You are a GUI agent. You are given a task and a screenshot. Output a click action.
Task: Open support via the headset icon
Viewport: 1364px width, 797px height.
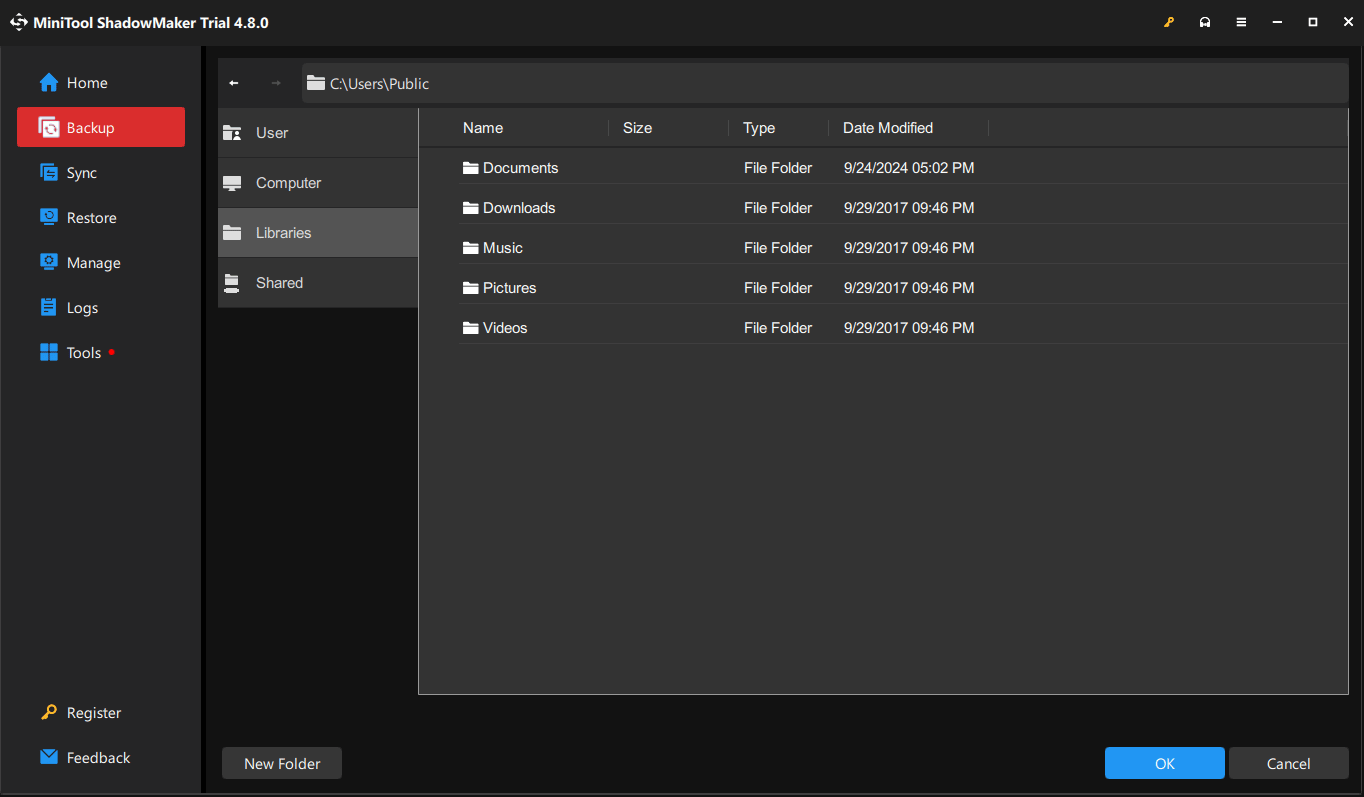tap(1205, 21)
